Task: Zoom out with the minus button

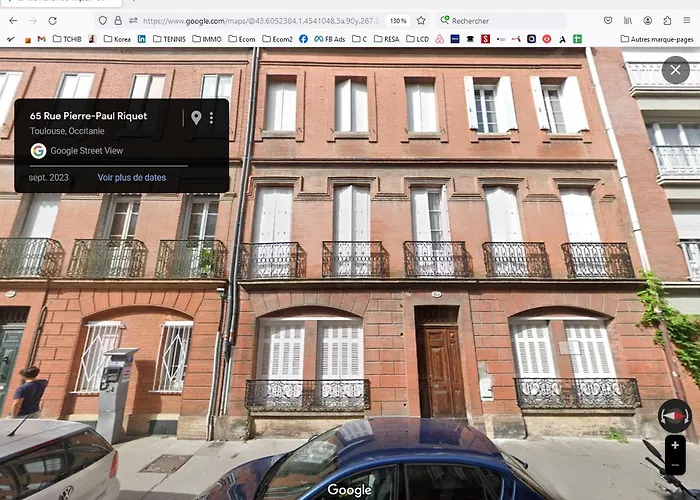Action: tap(676, 465)
